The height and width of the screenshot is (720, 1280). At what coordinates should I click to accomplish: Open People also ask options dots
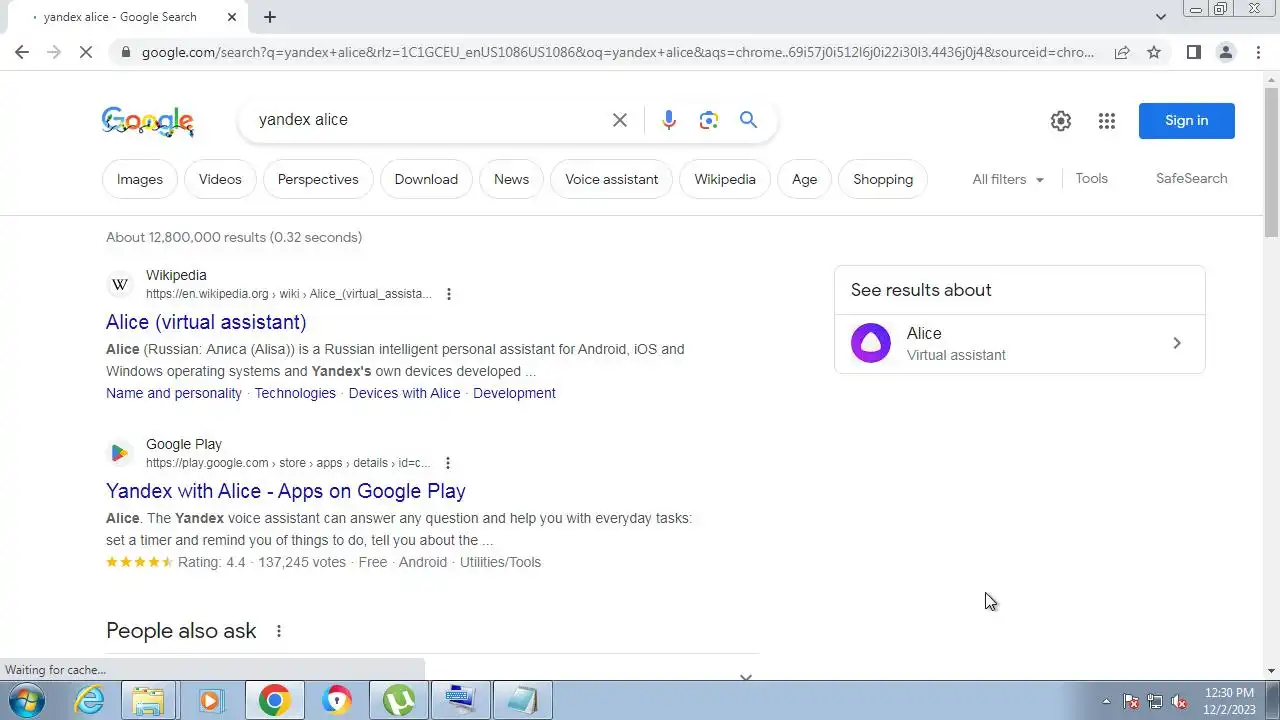tap(279, 631)
